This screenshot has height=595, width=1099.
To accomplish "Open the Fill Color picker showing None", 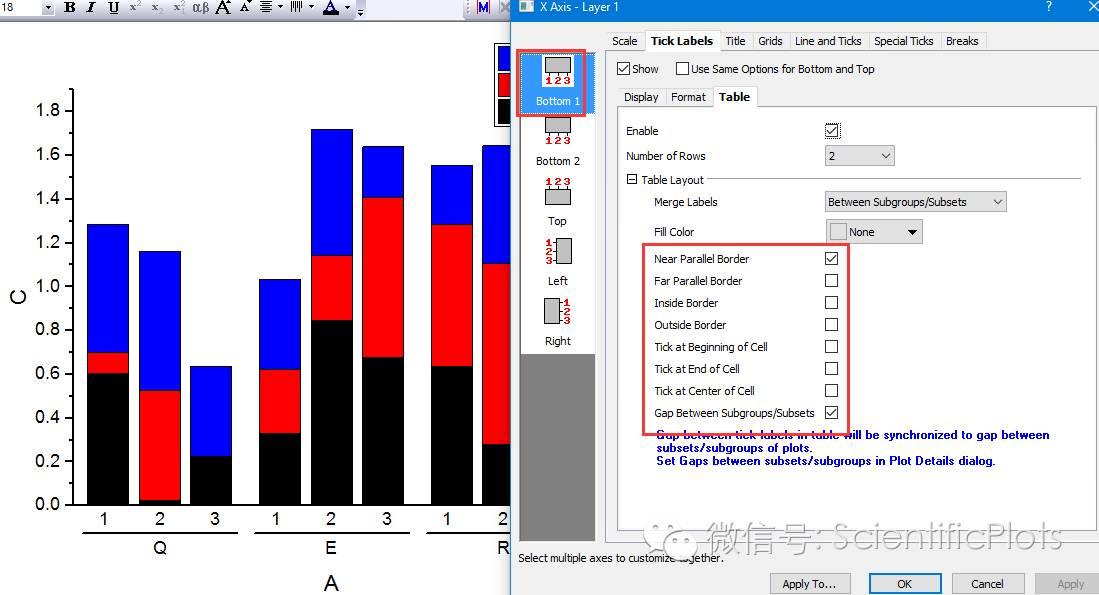I will coord(873,231).
